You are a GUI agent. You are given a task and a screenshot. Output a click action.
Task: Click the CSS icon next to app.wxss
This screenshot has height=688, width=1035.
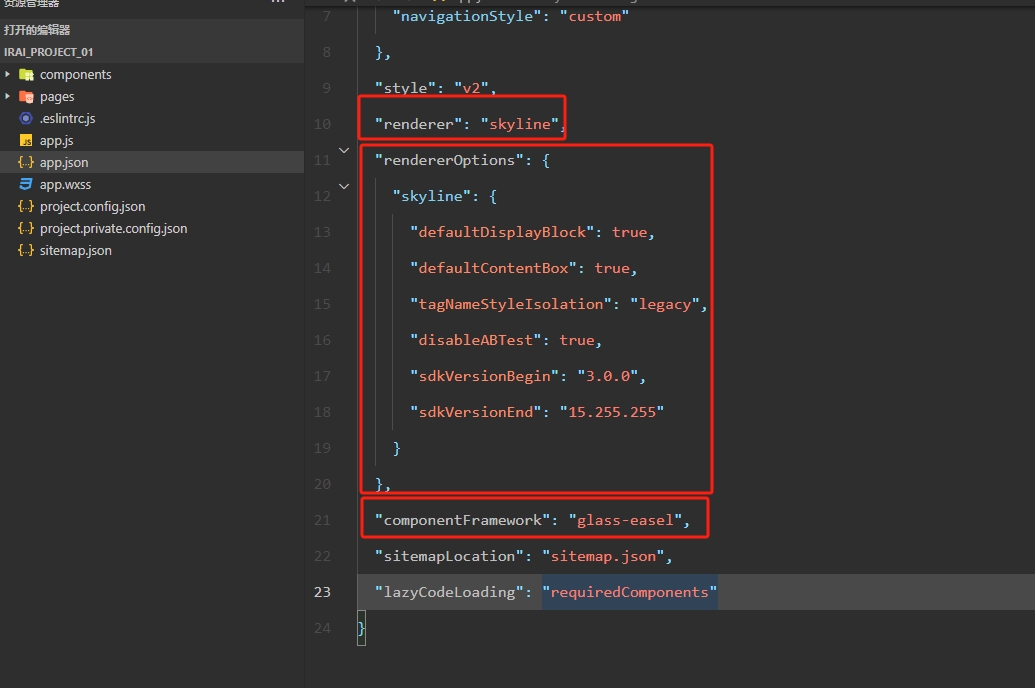click(26, 185)
